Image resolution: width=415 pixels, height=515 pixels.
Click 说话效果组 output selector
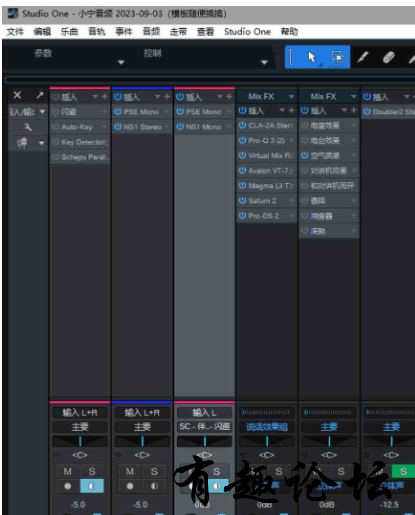pyautogui.click(x=267, y=427)
